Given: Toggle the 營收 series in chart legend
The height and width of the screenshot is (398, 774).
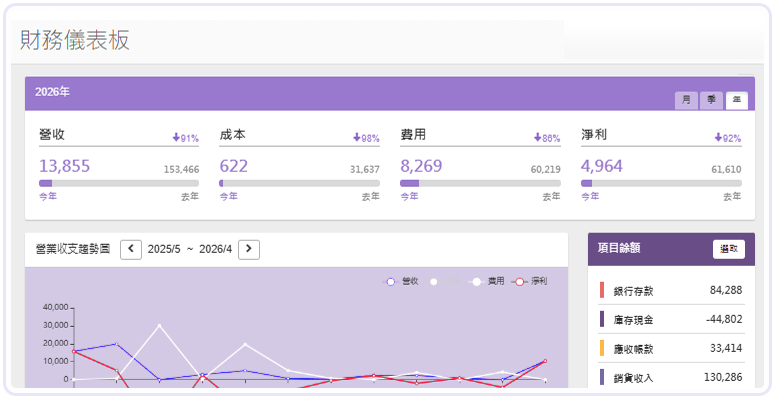Looking at the screenshot, I should click(401, 281).
